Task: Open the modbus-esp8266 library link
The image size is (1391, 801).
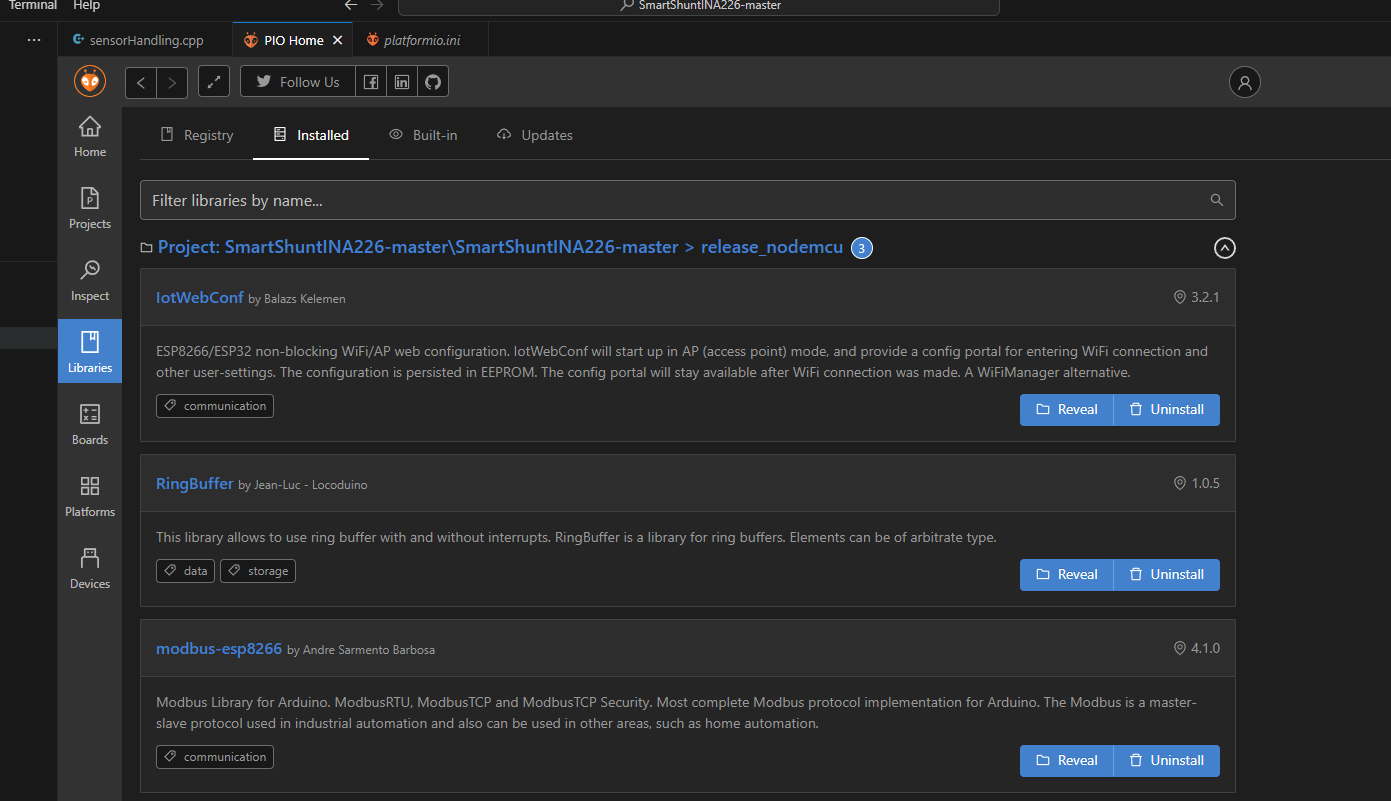Action: (219, 648)
